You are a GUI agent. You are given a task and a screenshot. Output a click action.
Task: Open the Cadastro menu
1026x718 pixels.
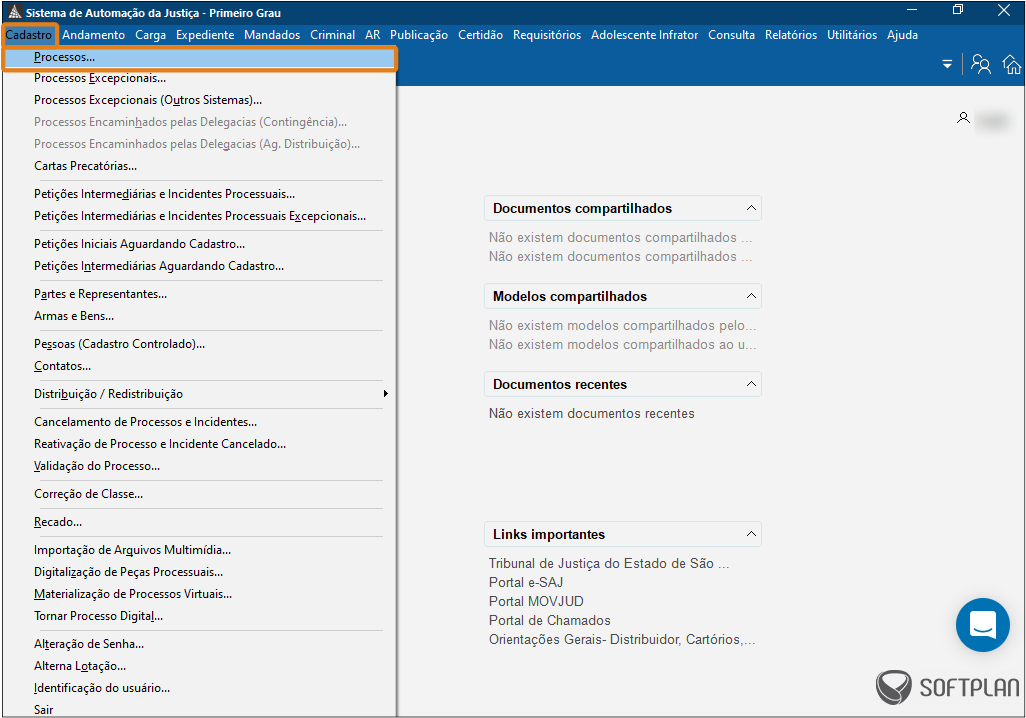pyautogui.click(x=29, y=35)
